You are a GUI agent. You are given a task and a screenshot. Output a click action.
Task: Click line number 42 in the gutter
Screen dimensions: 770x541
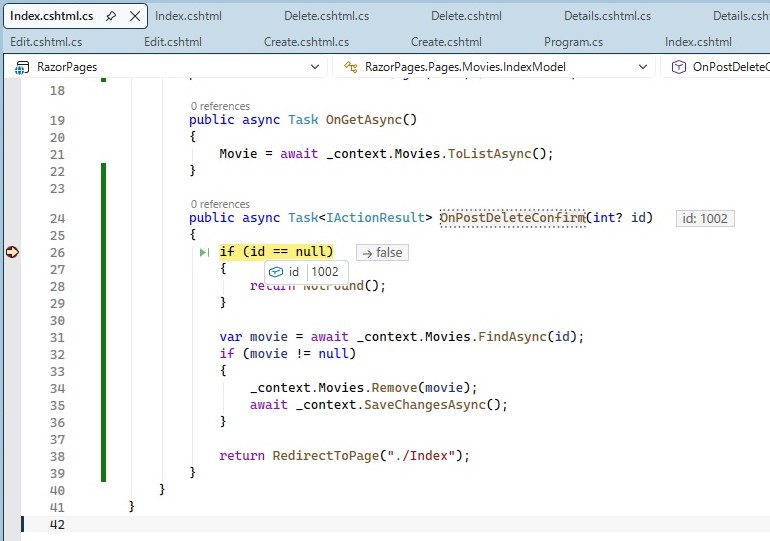click(x=57, y=525)
